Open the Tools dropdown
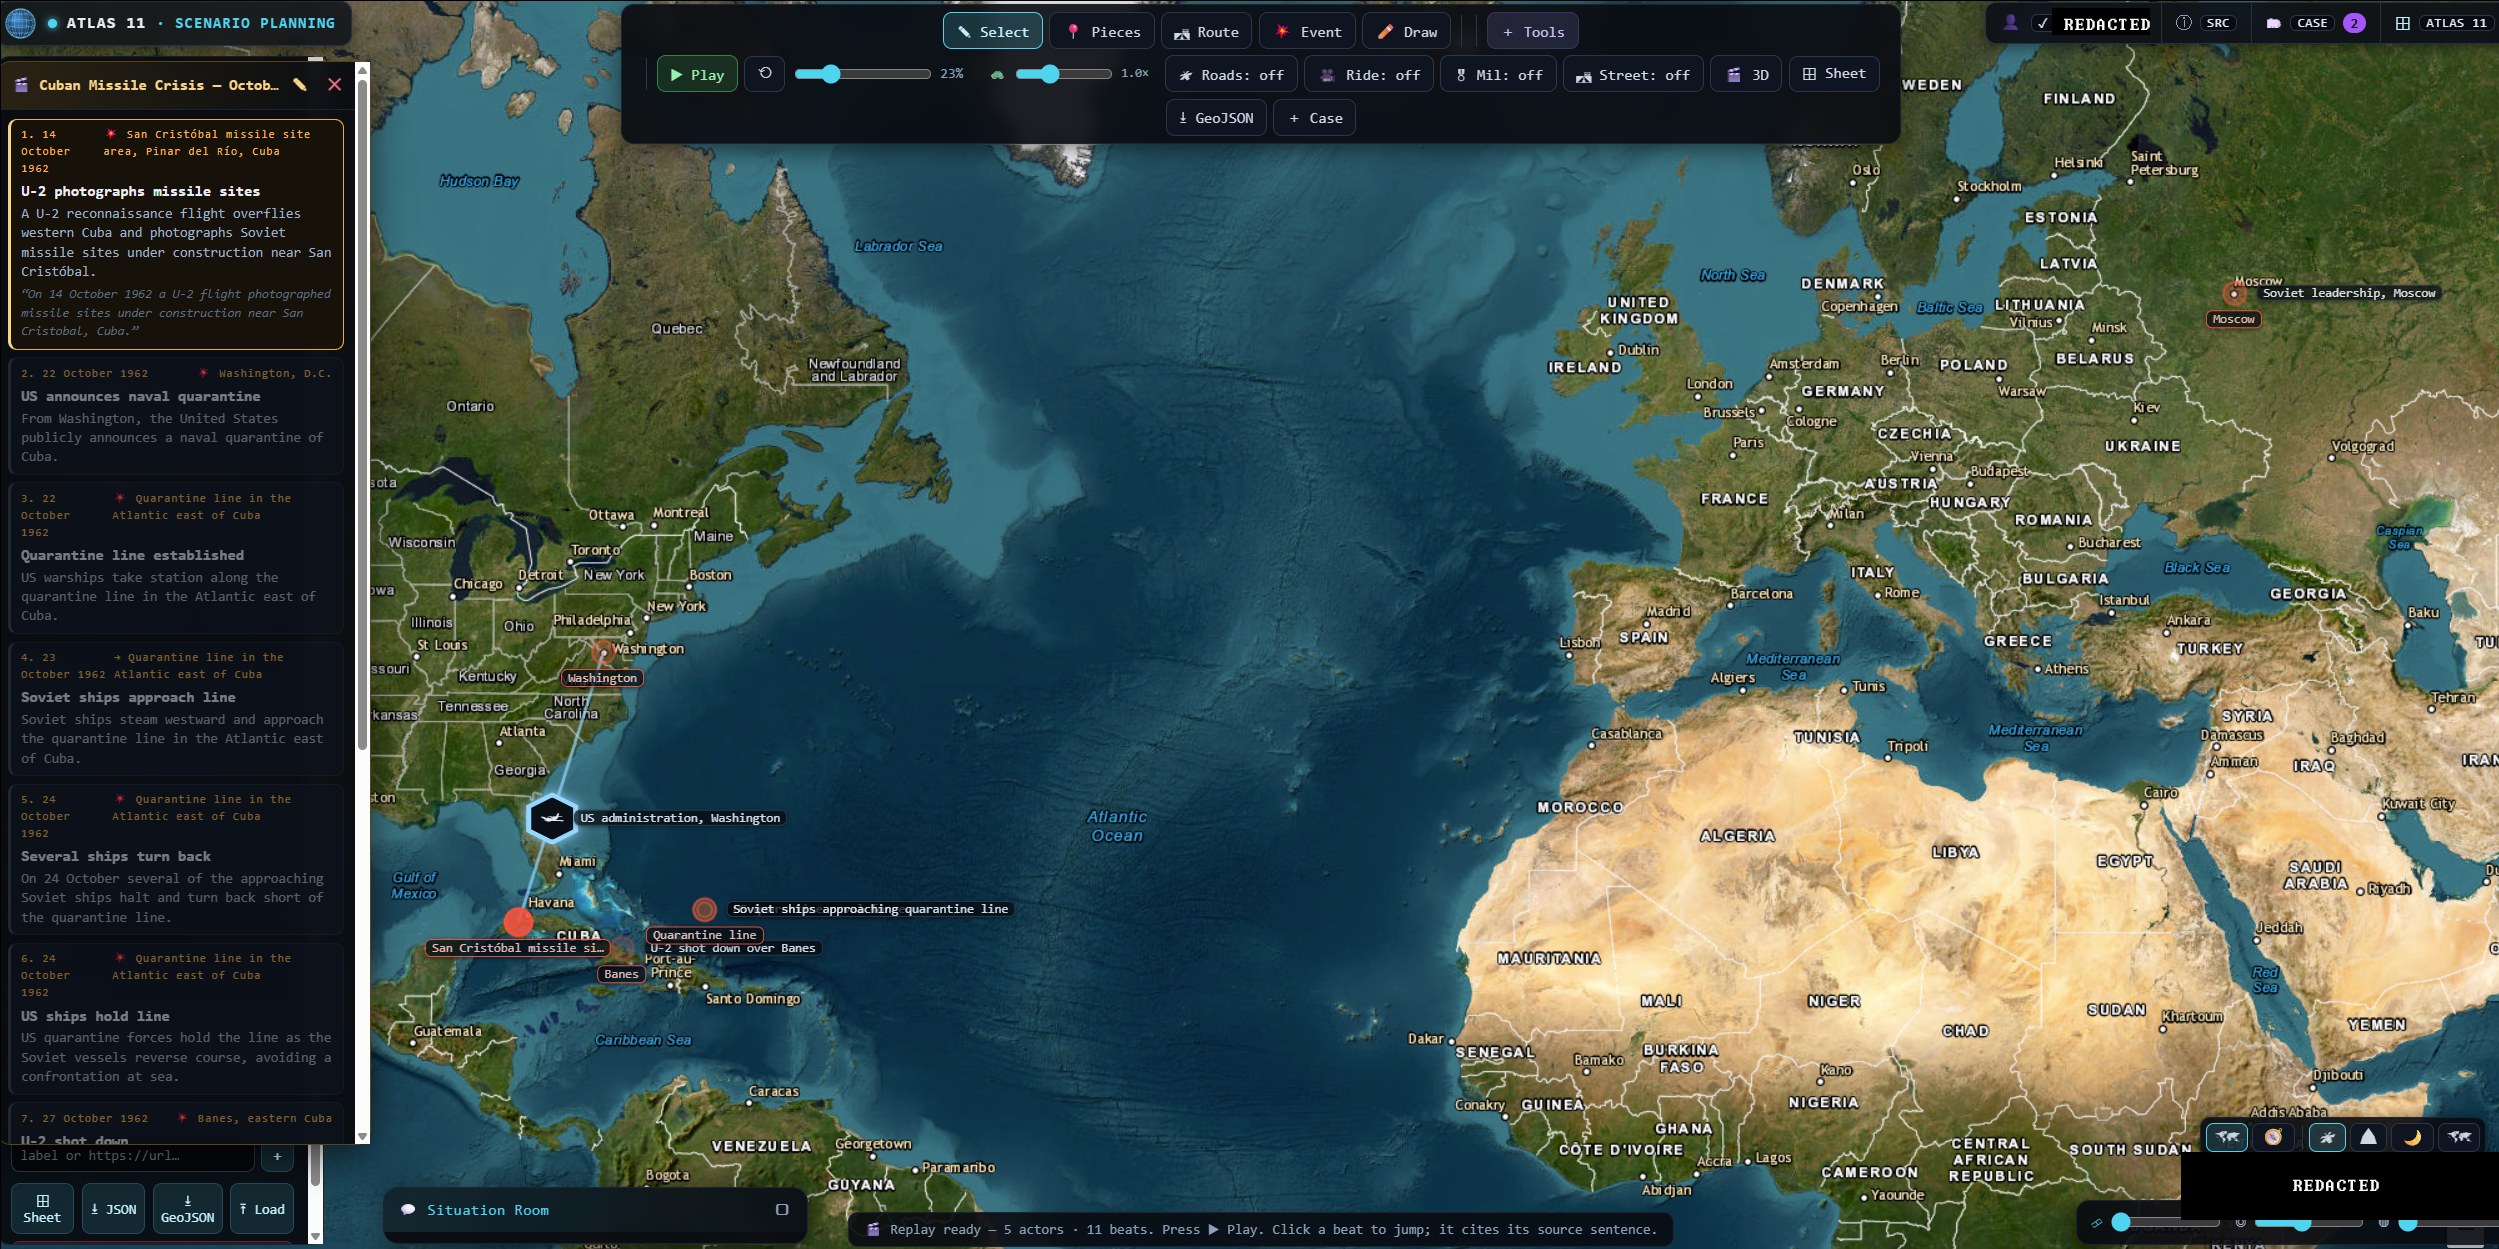This screenshot has height=1249, width=2499. (x=1533, y=32)
